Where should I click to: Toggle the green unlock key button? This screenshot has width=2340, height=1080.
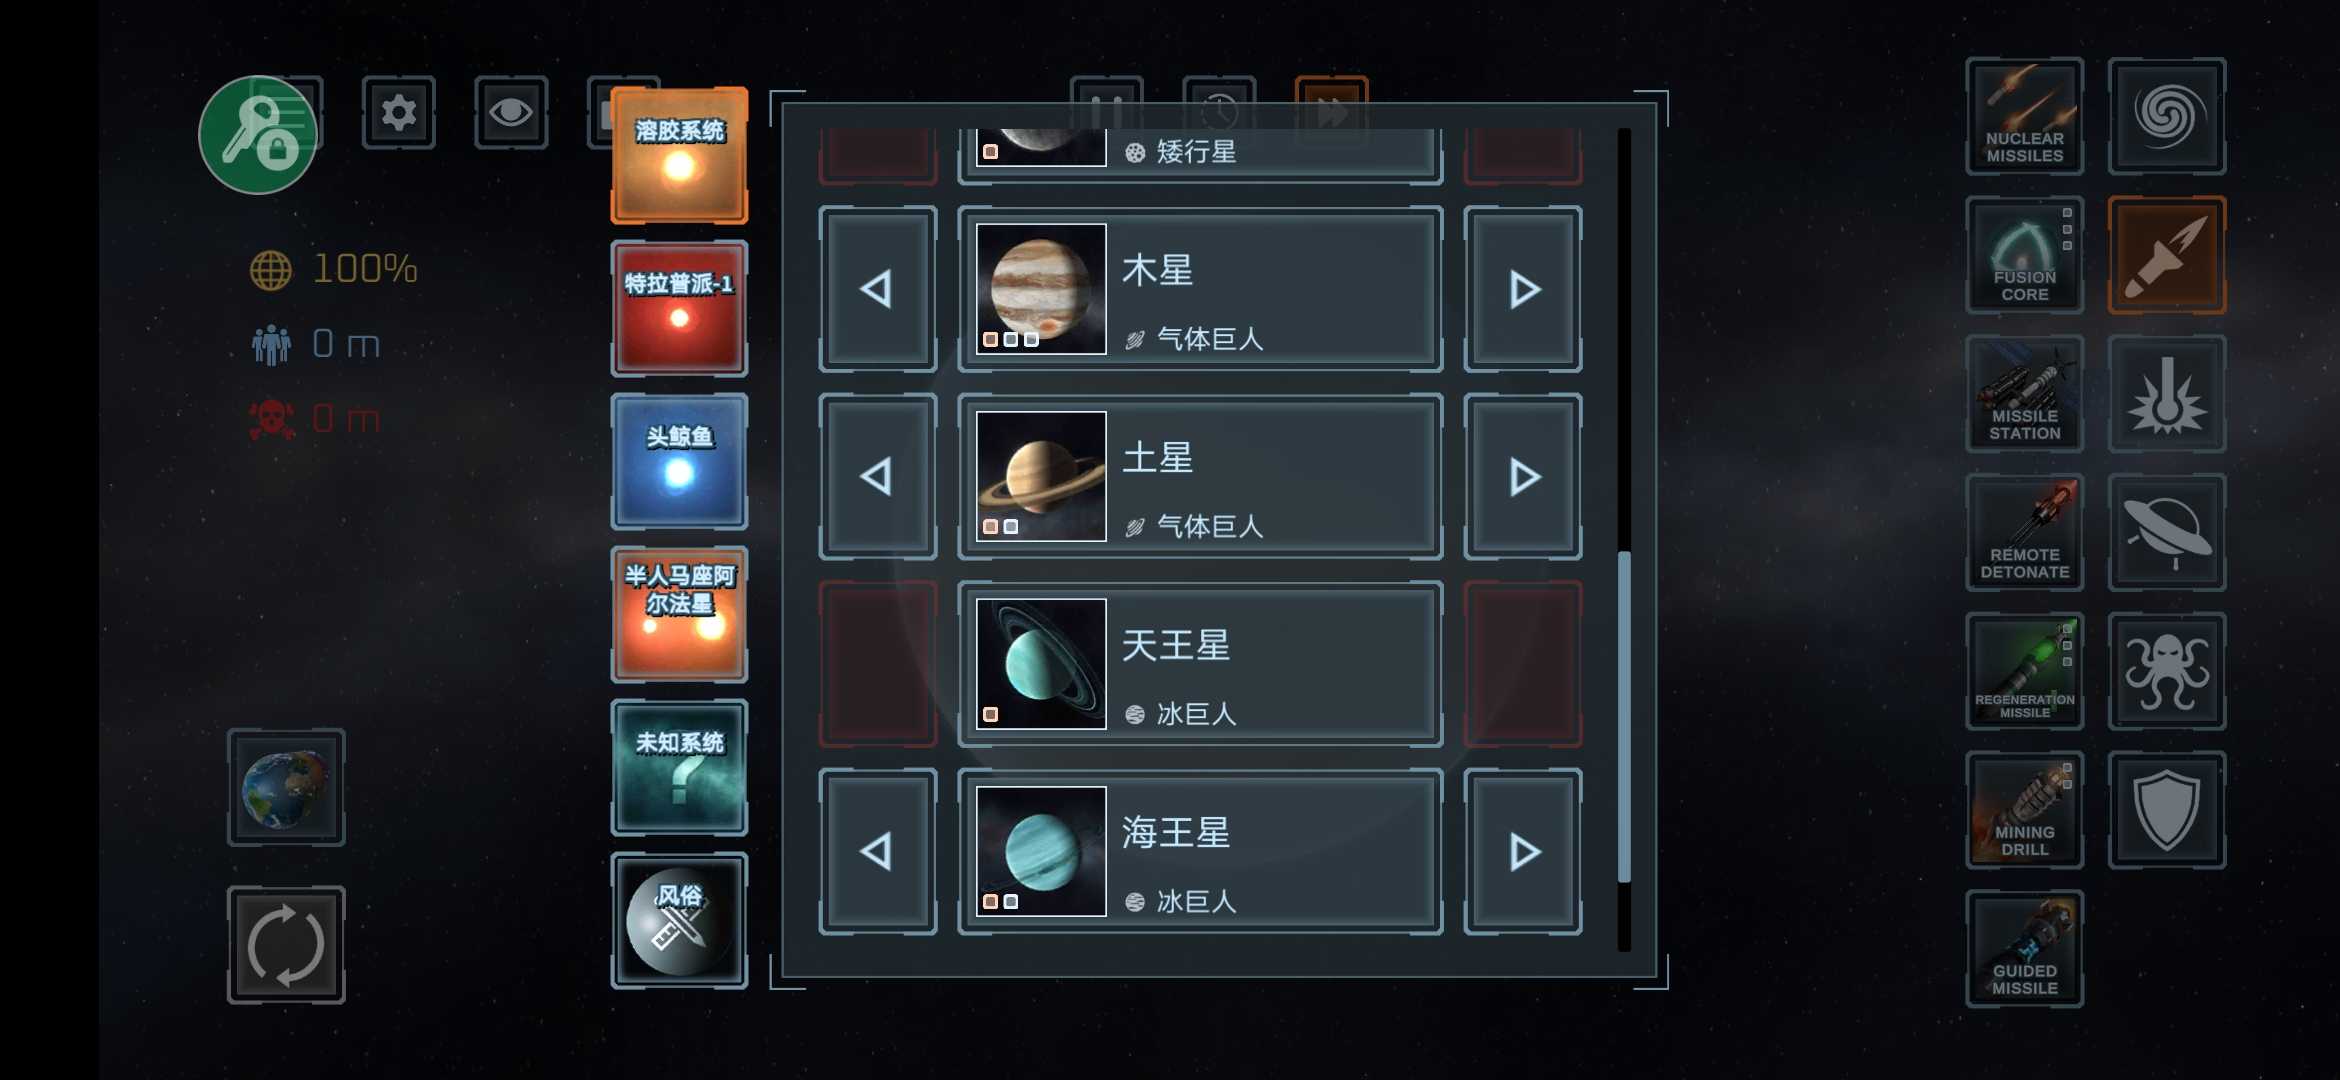pyautogui.click(x=258, y=135)
